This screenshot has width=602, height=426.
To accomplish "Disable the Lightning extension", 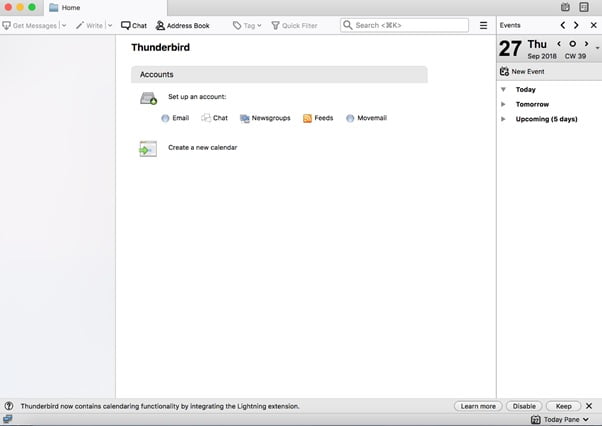I will 524,406.
